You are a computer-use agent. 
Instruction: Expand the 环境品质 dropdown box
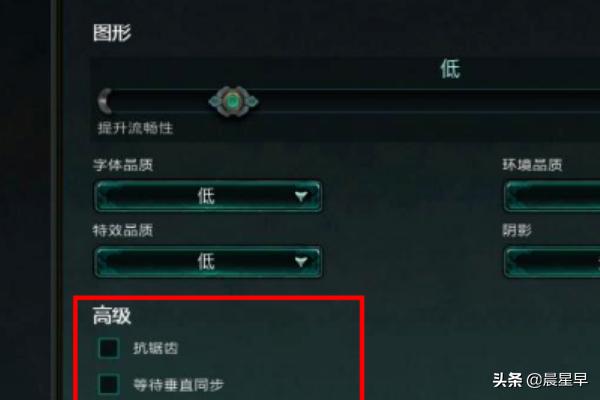click(552, 196)
